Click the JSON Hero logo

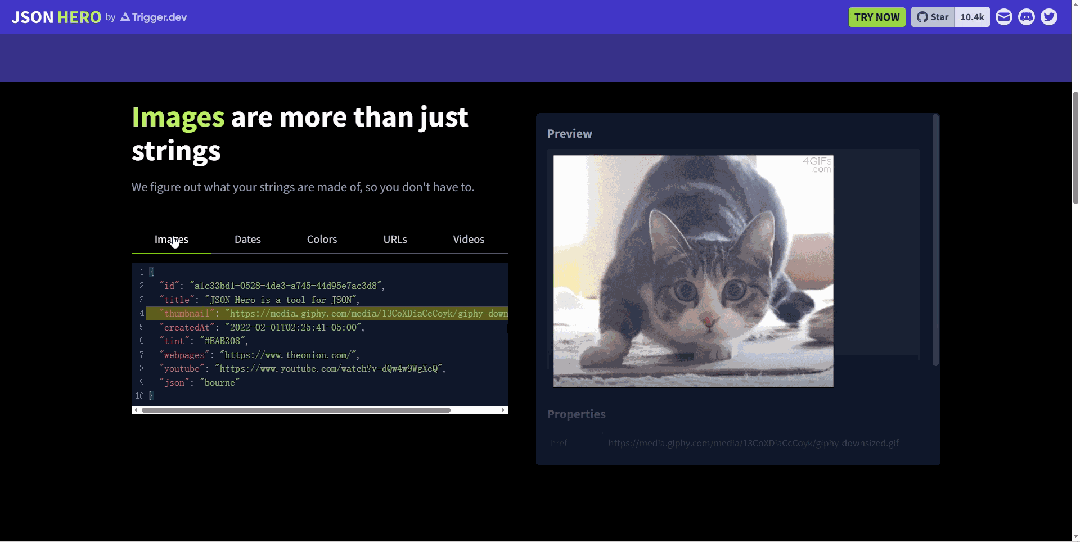pos(56,17)
